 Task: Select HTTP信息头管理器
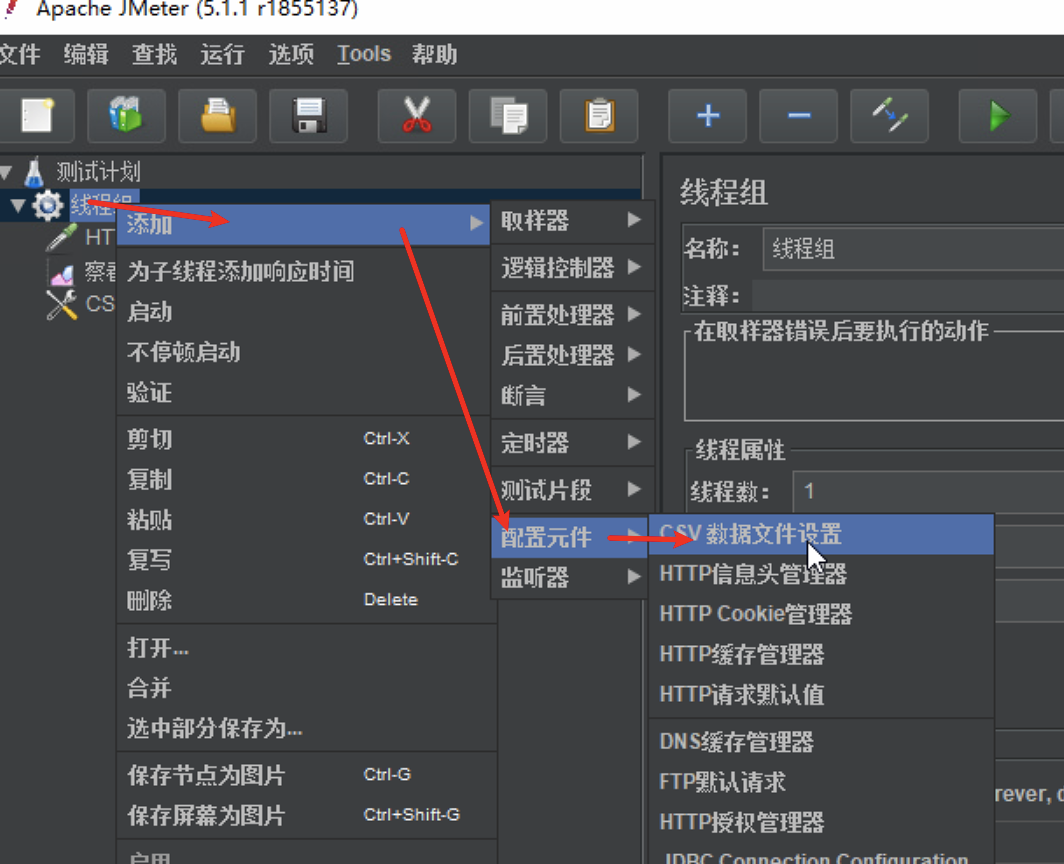(x=822, y=574)
